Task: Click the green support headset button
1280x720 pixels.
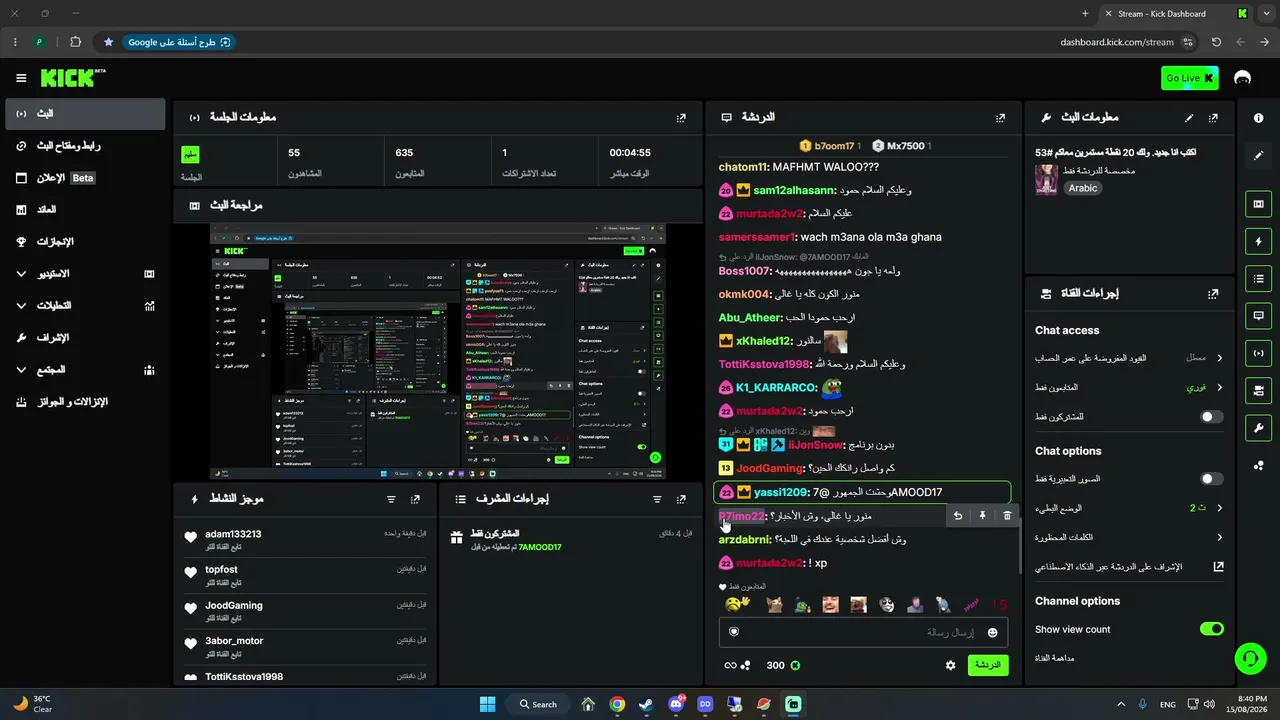Action: click(x=1250, y=658)
